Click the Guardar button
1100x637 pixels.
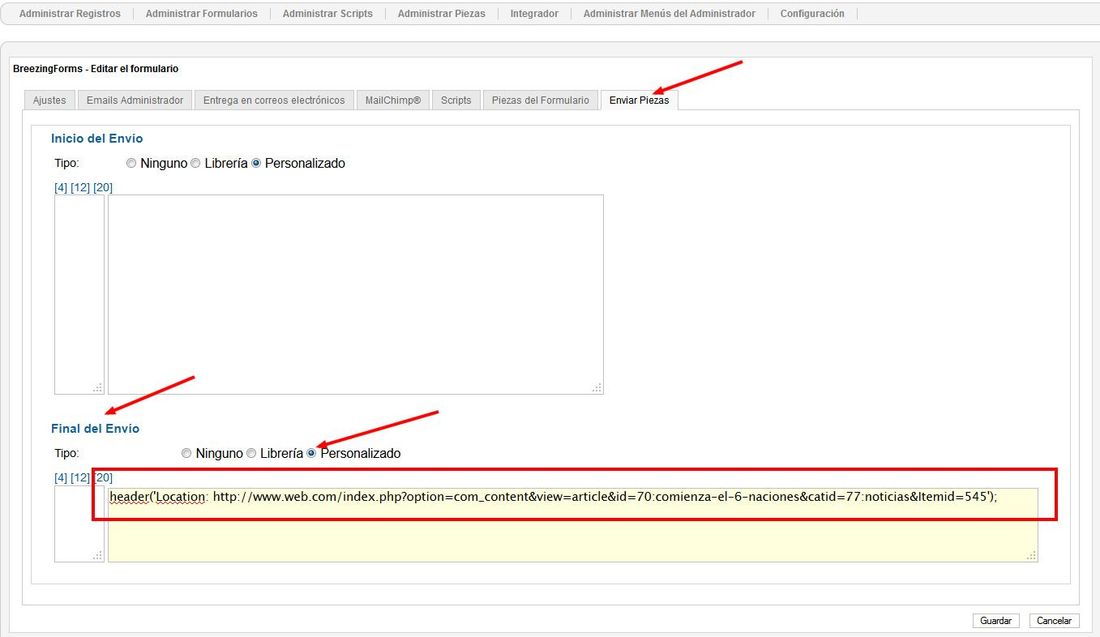pyautogui.click(x=995, y=621)
